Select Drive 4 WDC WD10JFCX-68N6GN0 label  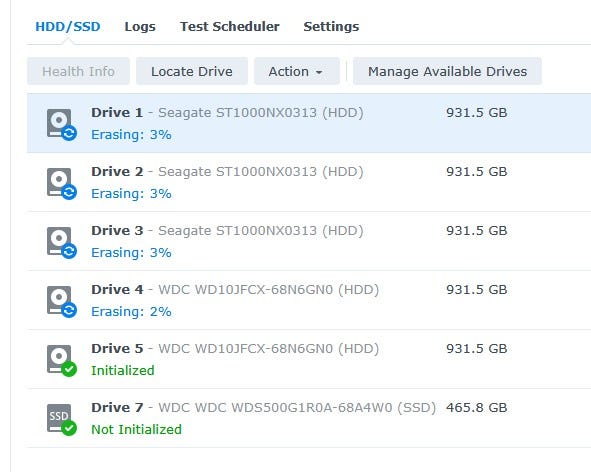tap(235, 290)
